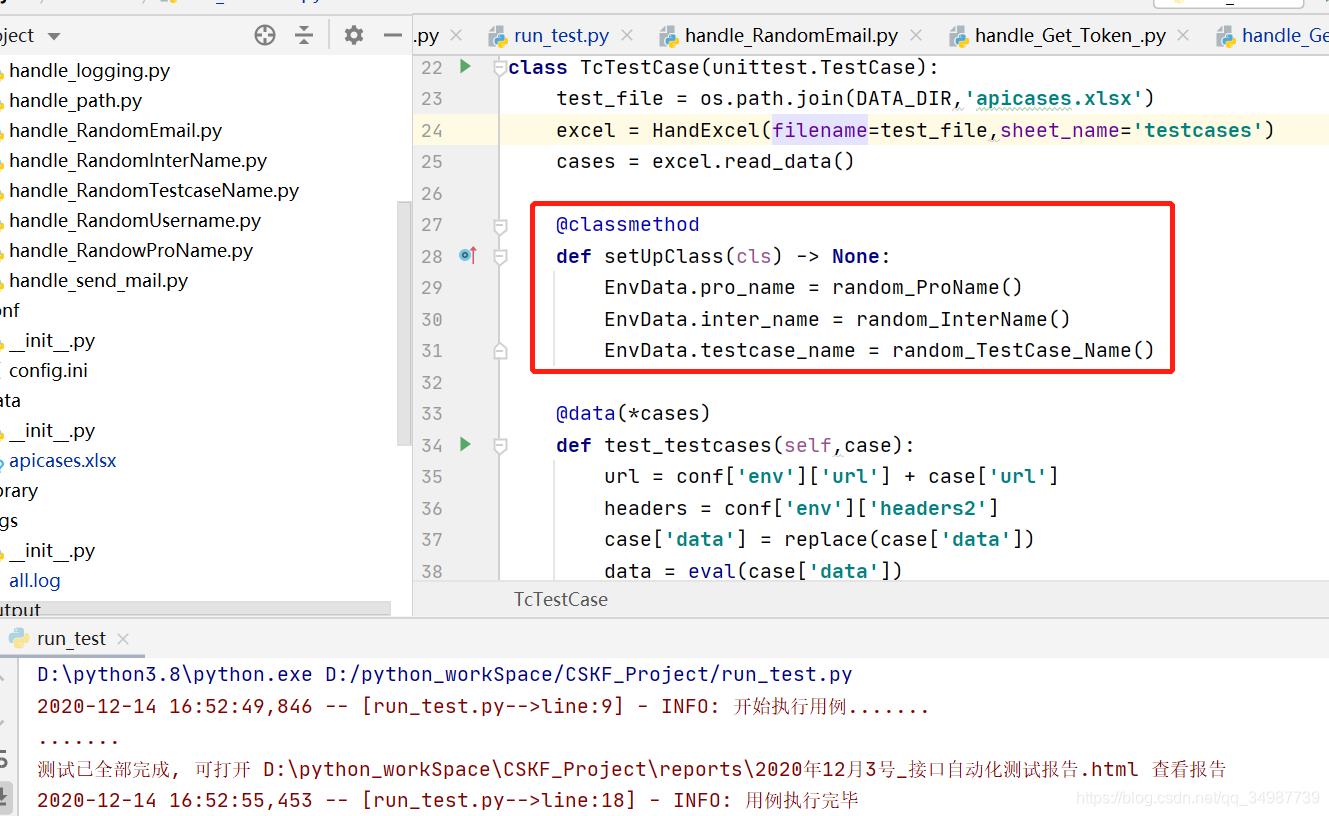Open handle_logging.py in project tree
1329x816 pixels.
(89, 71)
